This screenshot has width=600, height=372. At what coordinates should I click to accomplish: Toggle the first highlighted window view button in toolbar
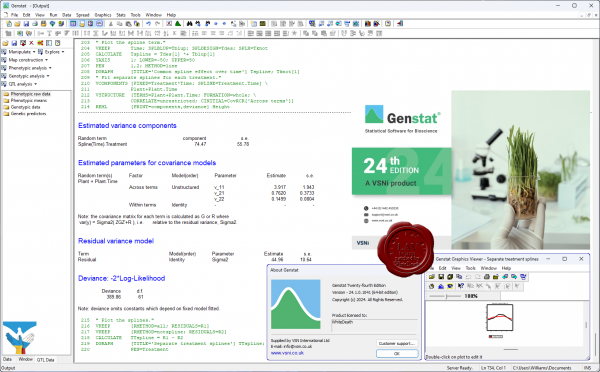(x=73, y=23)
